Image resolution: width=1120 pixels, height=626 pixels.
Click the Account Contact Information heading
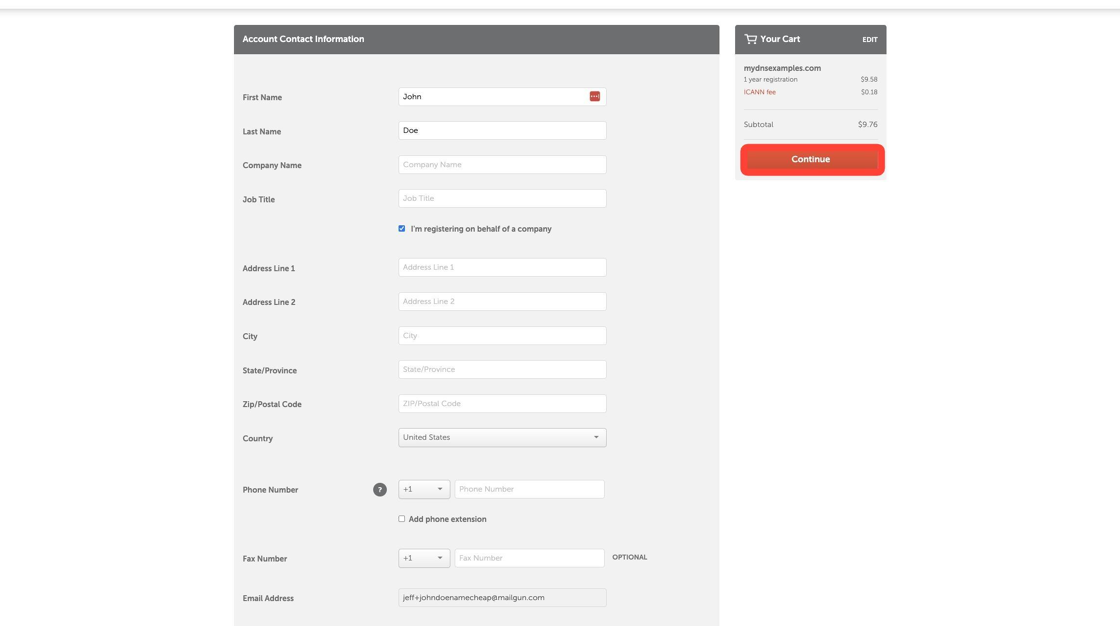pos(303,39)
